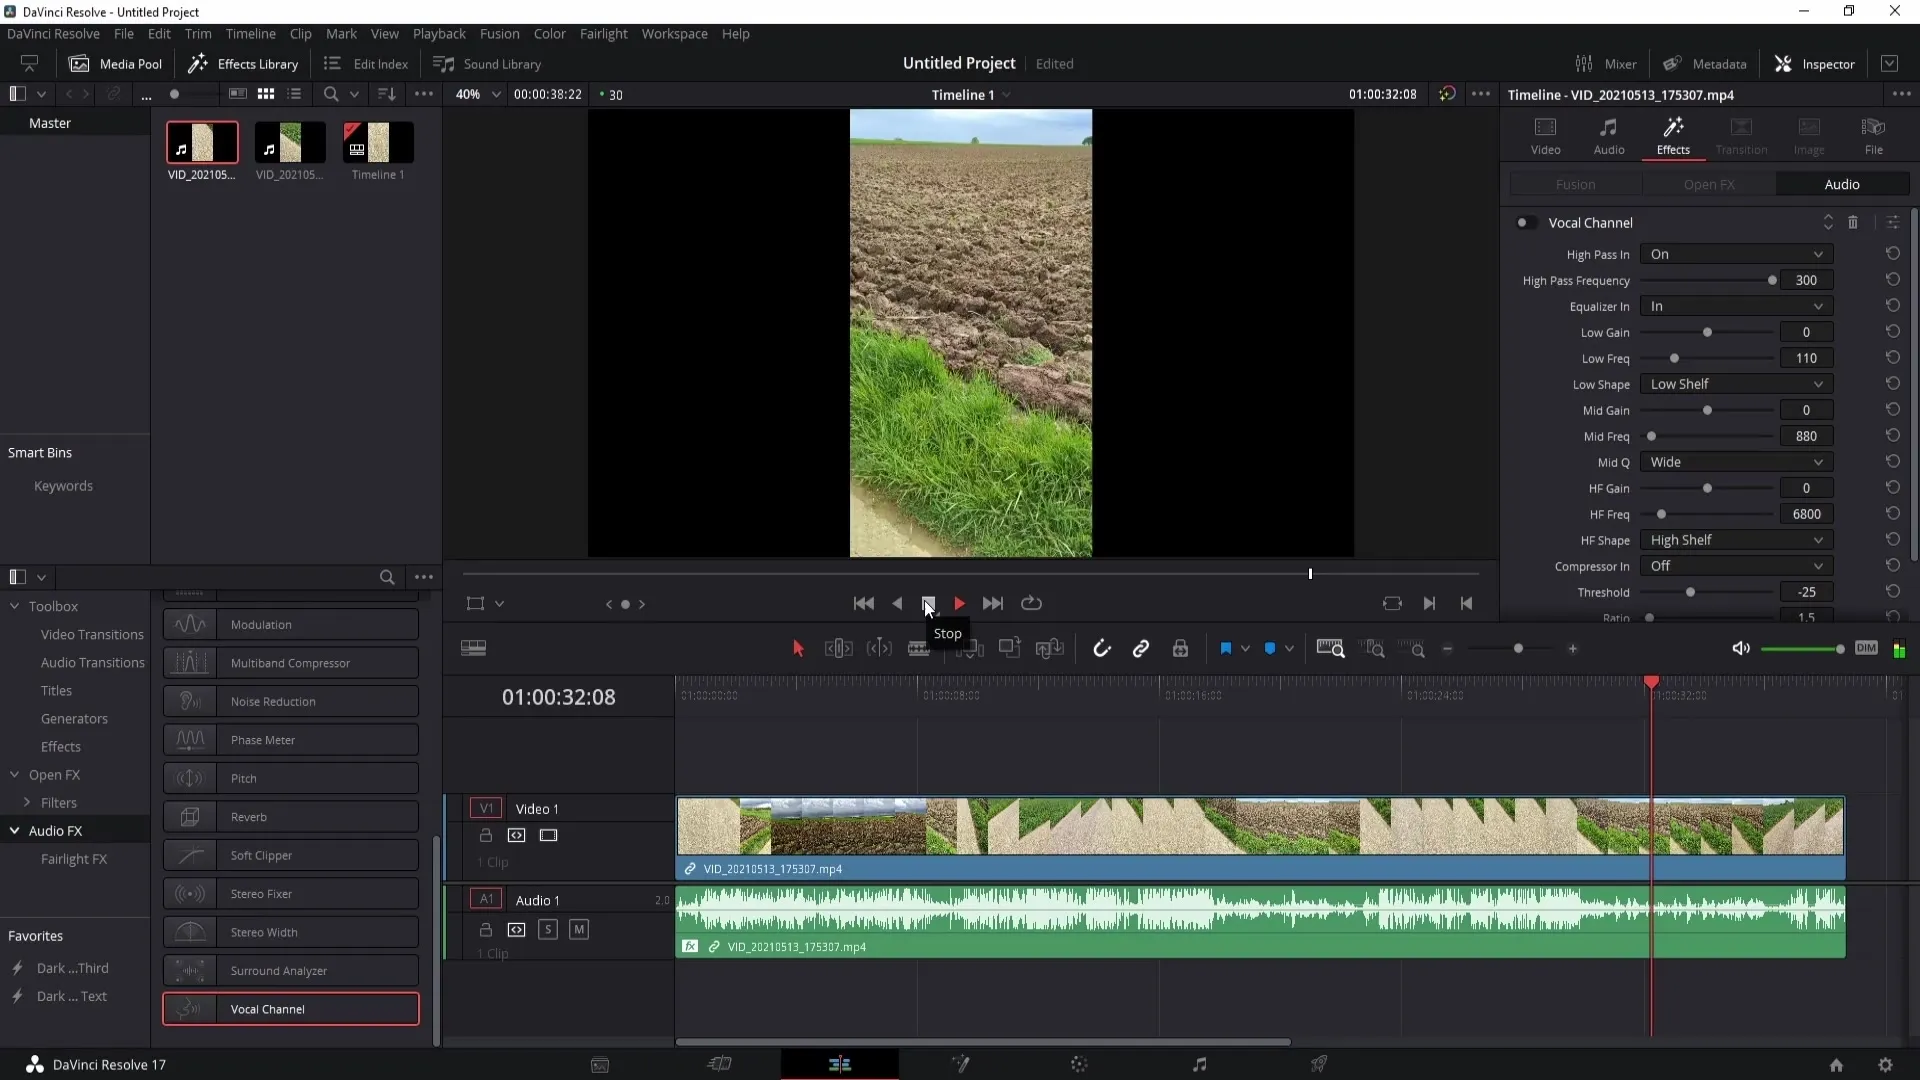
Task: Open the Fairlight menu
Action: 604,33
